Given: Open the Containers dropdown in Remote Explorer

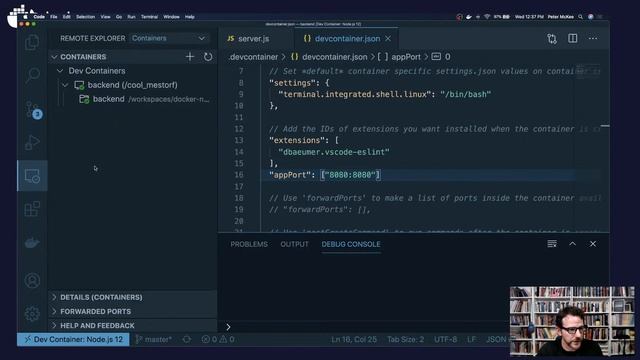Looking at the screenshot, I should point(169,38).
